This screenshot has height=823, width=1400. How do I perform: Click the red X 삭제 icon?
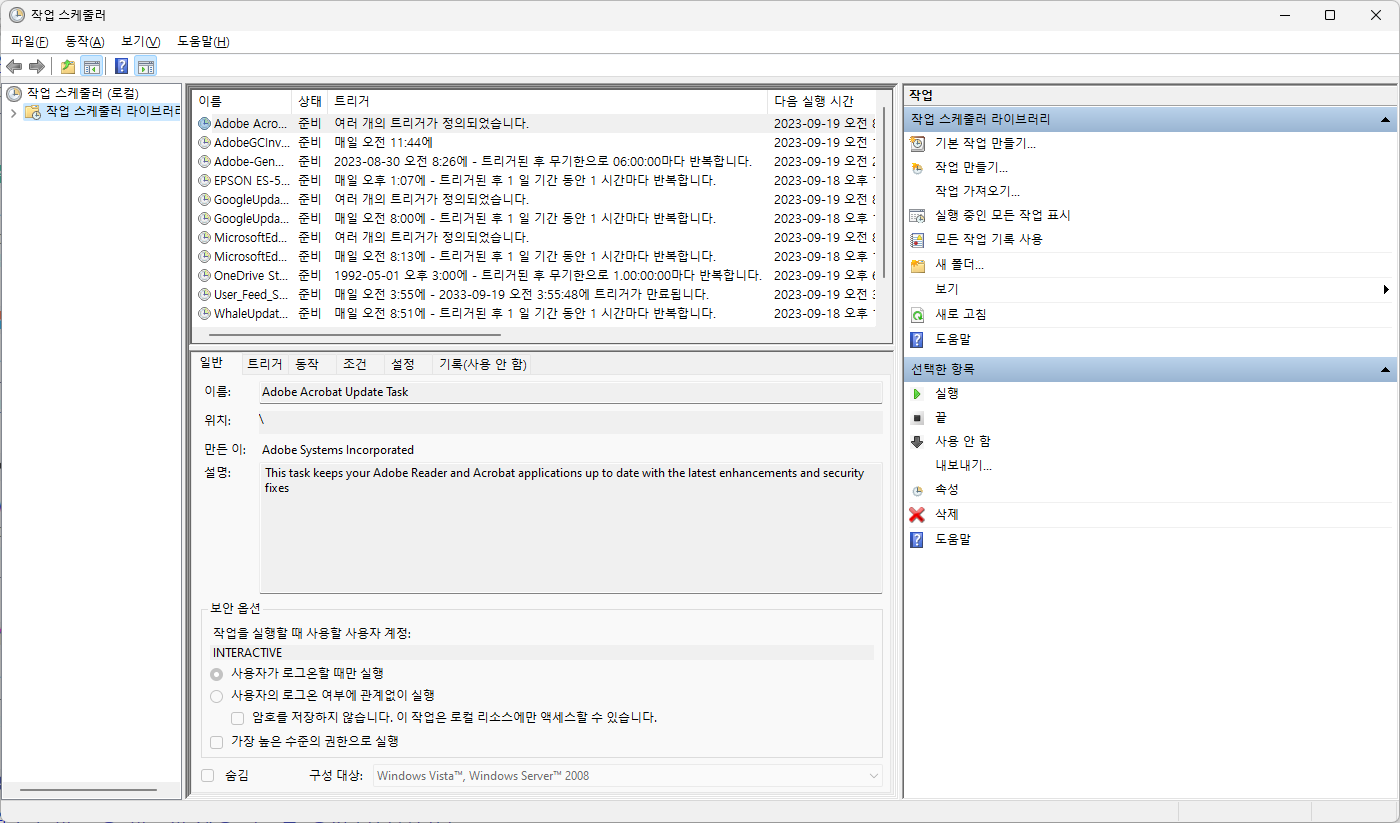(917, 514)
